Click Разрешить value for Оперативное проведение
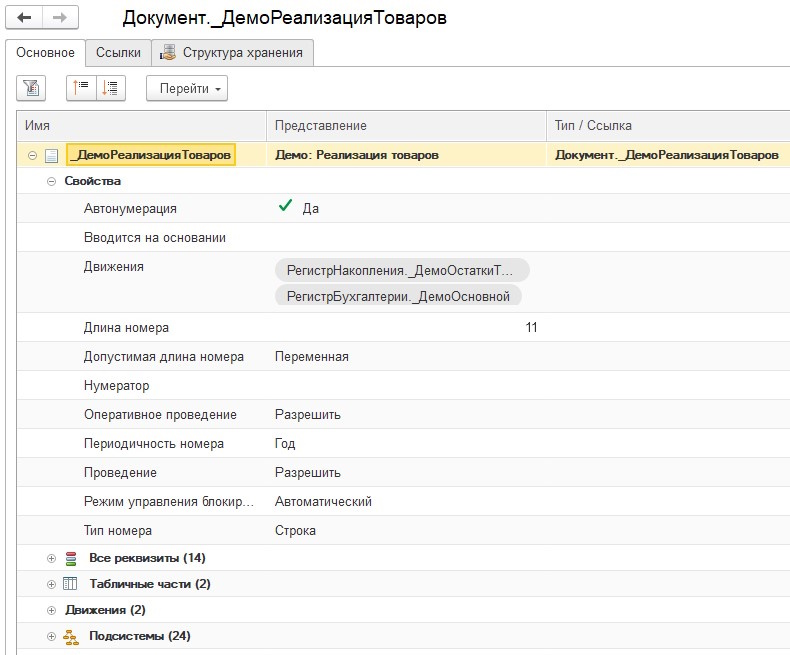Screen dimensions: 790x655 [308, 415]
